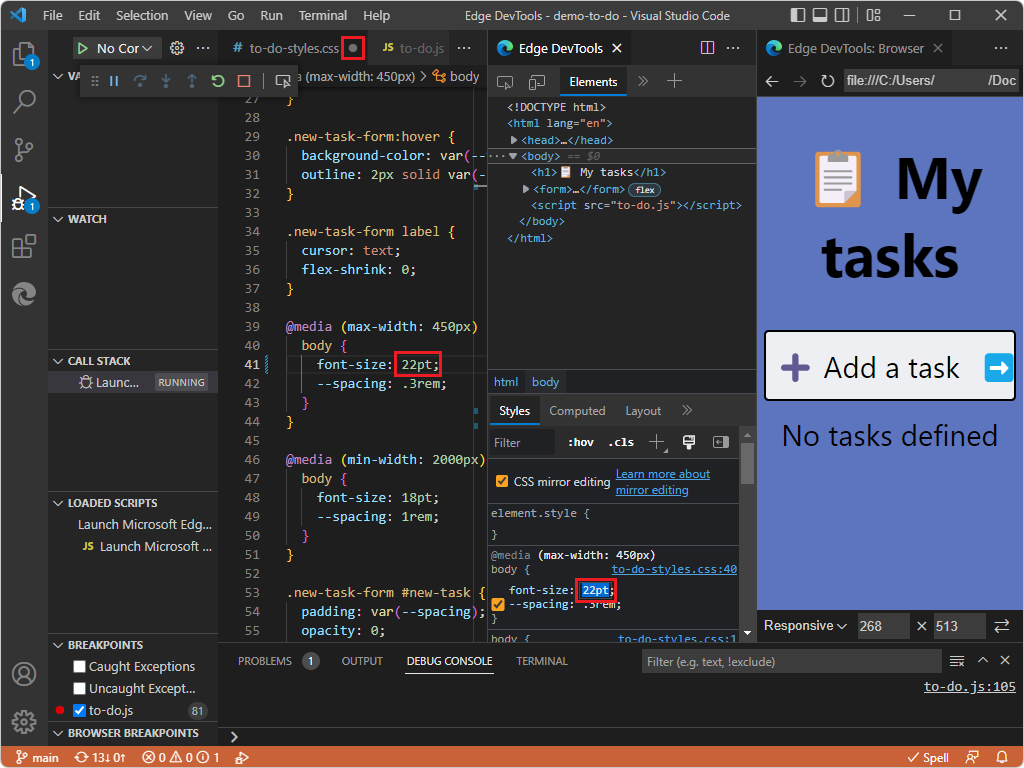Click the debug console filter field
This screenshot has width=1024, height=768.
(790, 661)
